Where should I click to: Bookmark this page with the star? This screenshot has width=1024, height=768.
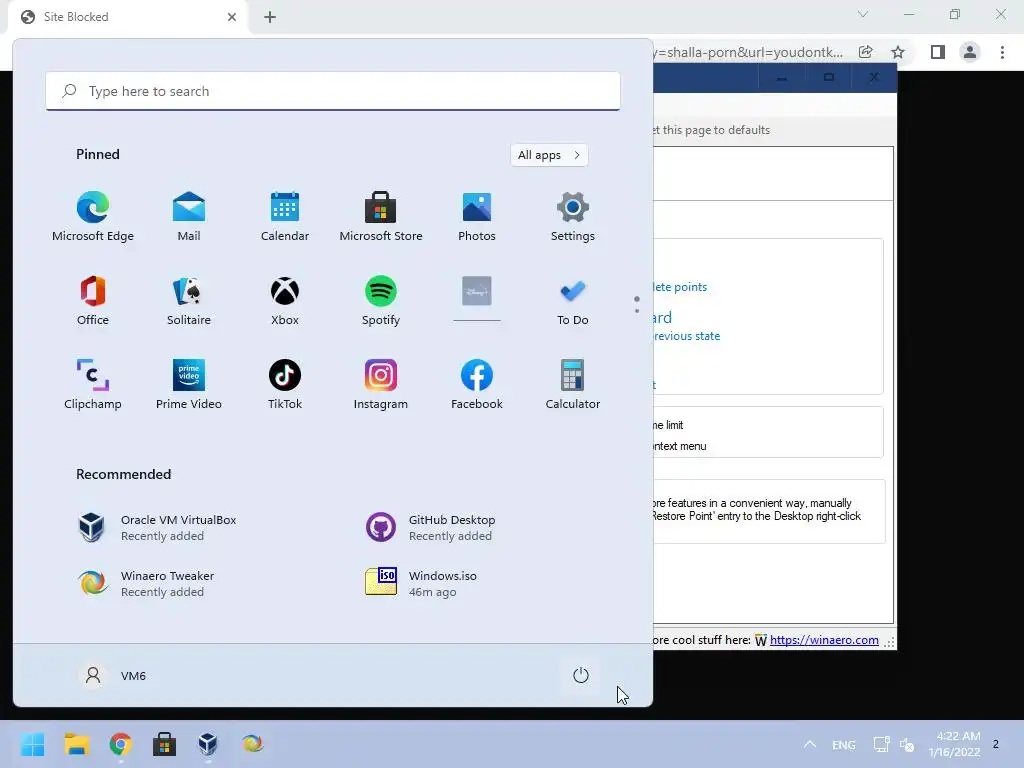tap(898, 52)
